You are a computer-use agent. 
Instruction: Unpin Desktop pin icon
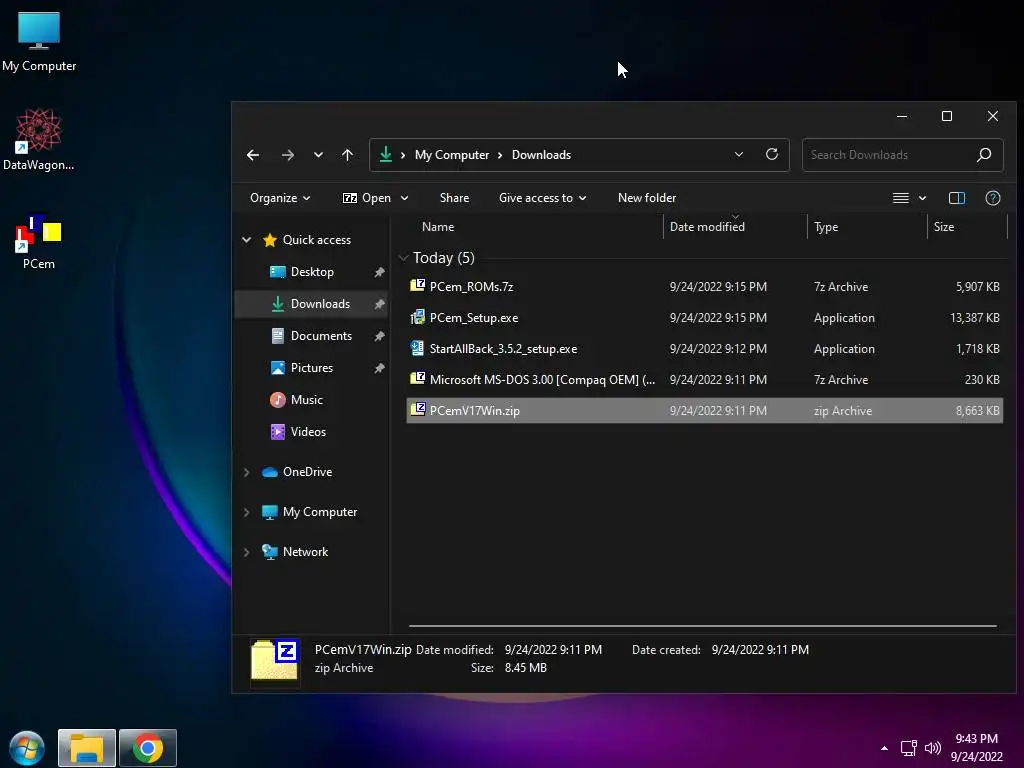[379, 272]
